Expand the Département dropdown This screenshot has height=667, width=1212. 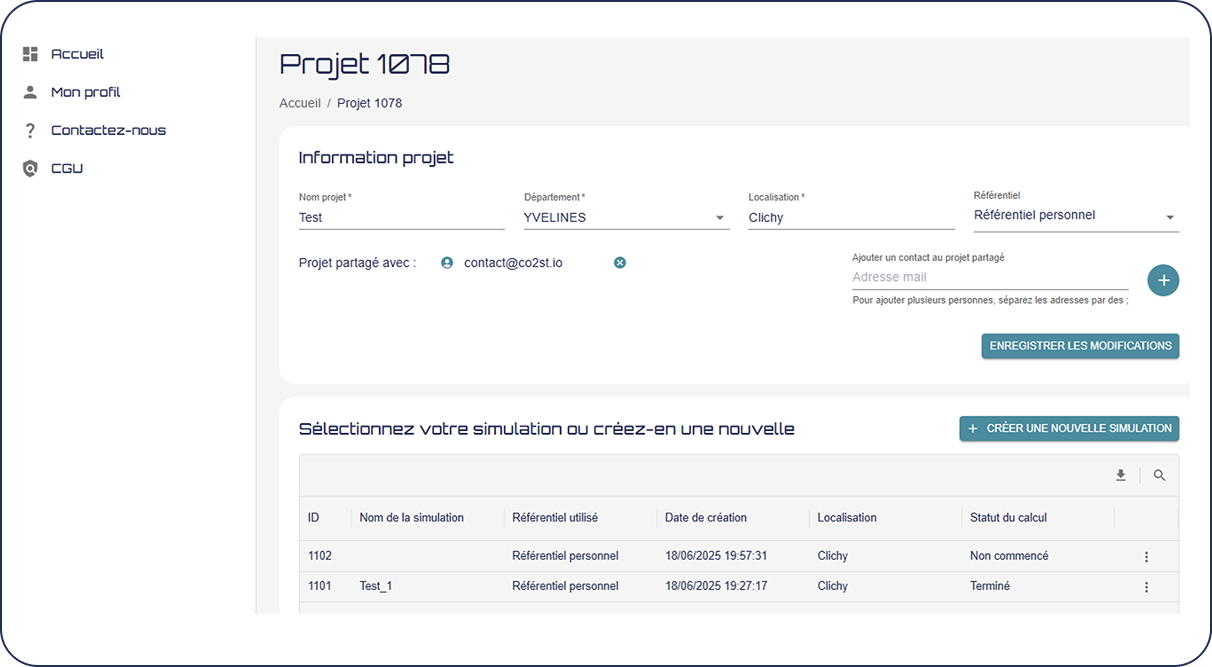tap(719, 218)
